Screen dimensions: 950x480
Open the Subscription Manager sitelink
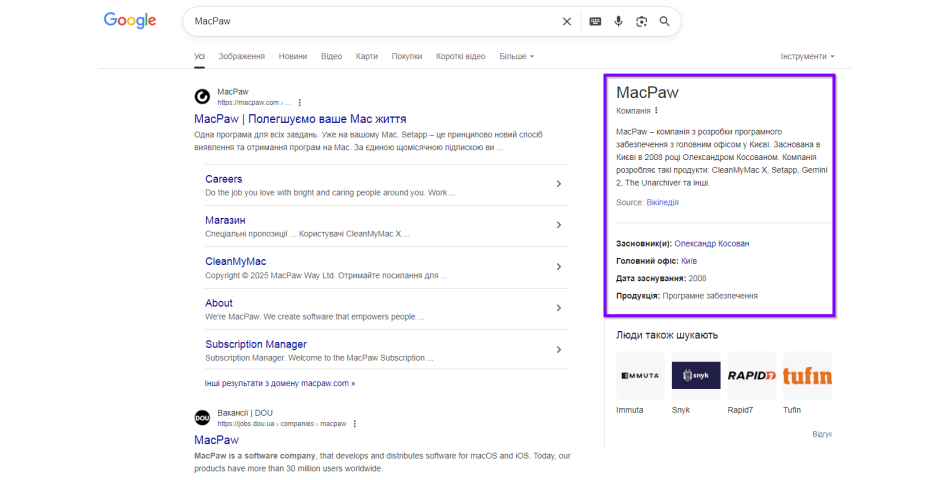click(x=256, y=344)
